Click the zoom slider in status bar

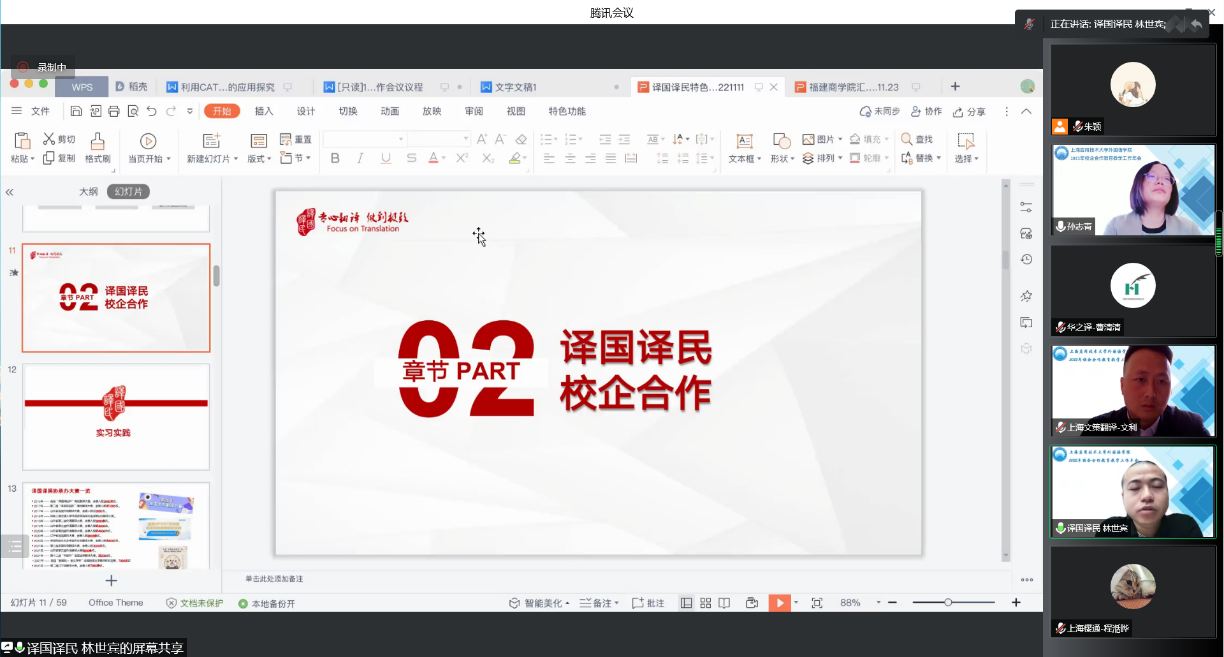click(x=948, y=603)
